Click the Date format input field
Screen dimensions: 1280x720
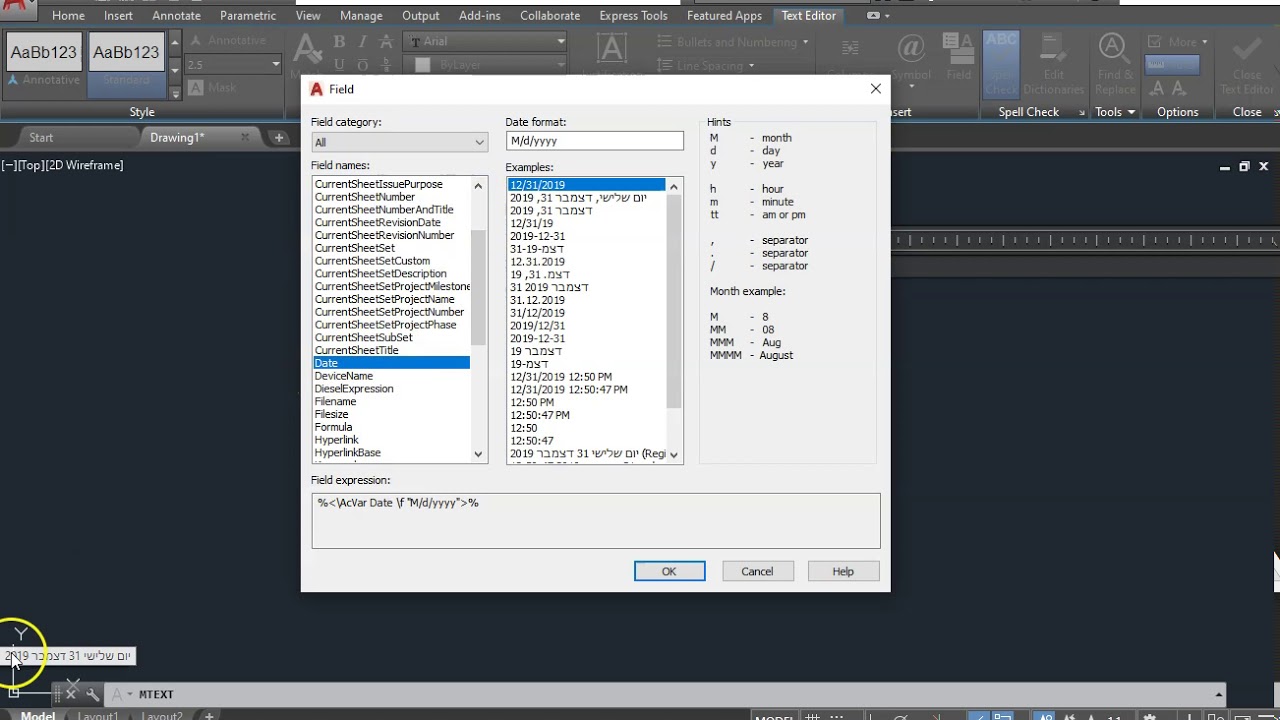pos(594,141)
